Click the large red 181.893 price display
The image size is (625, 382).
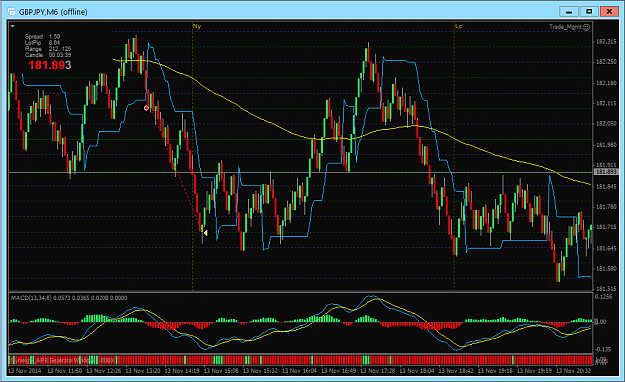49,65
